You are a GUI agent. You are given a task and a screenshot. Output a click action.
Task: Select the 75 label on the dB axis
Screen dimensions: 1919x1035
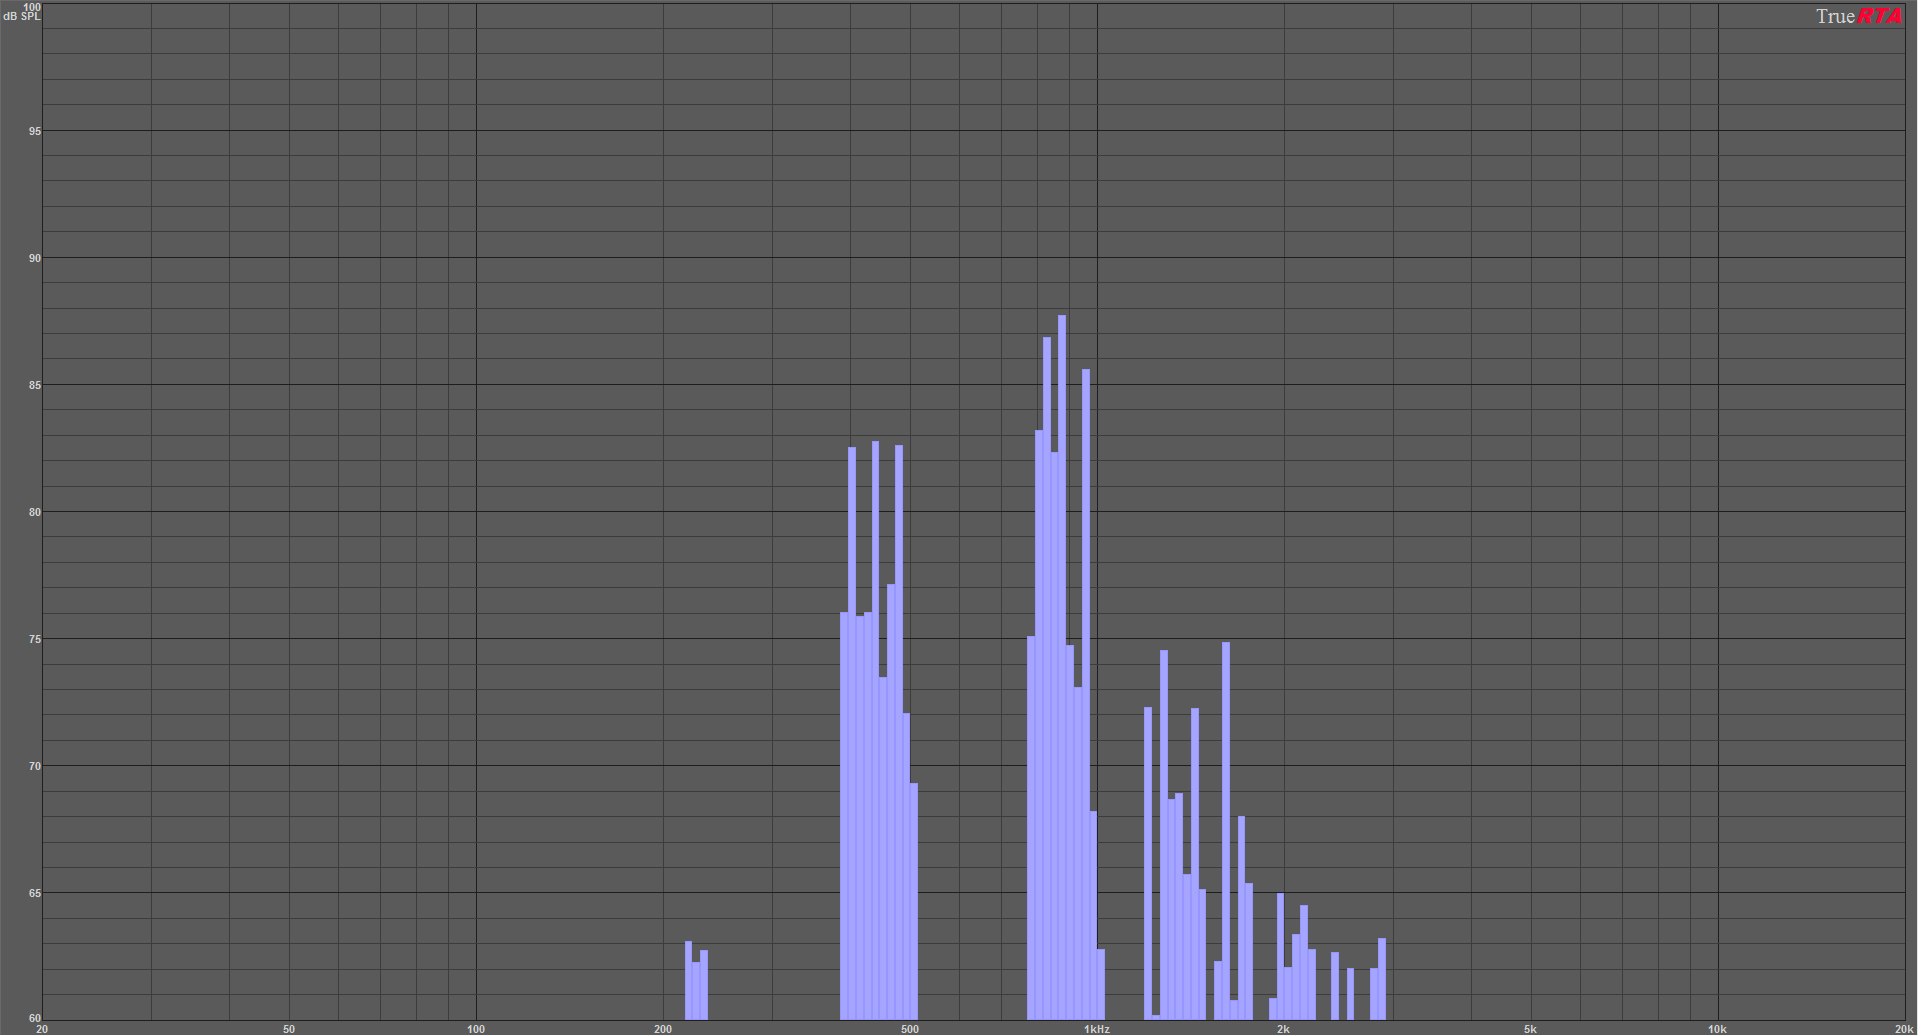pyautogui.click(x=35, y=639)
